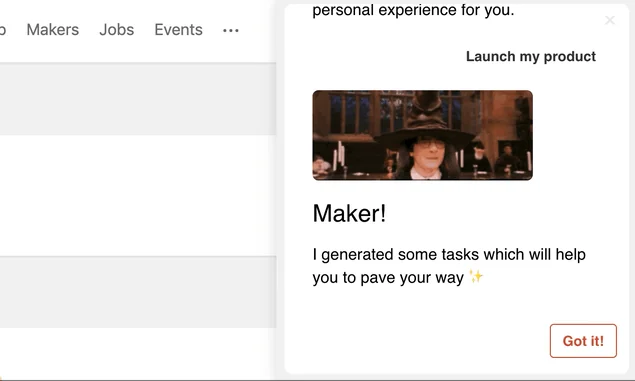
Task: Click 'I generated some tasks' text
Action: coord(449,266)
